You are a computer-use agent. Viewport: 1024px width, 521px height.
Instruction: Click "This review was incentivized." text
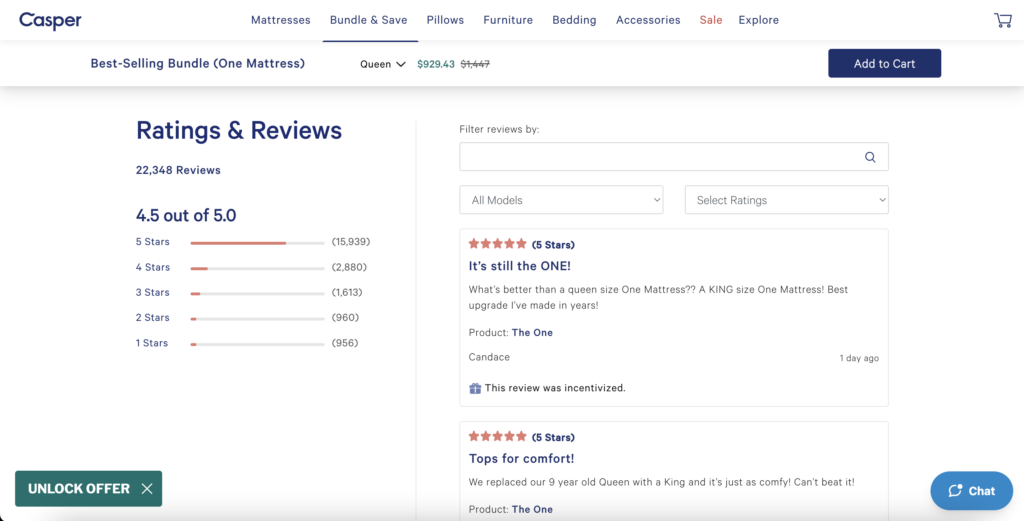click(x=555, y=388)
